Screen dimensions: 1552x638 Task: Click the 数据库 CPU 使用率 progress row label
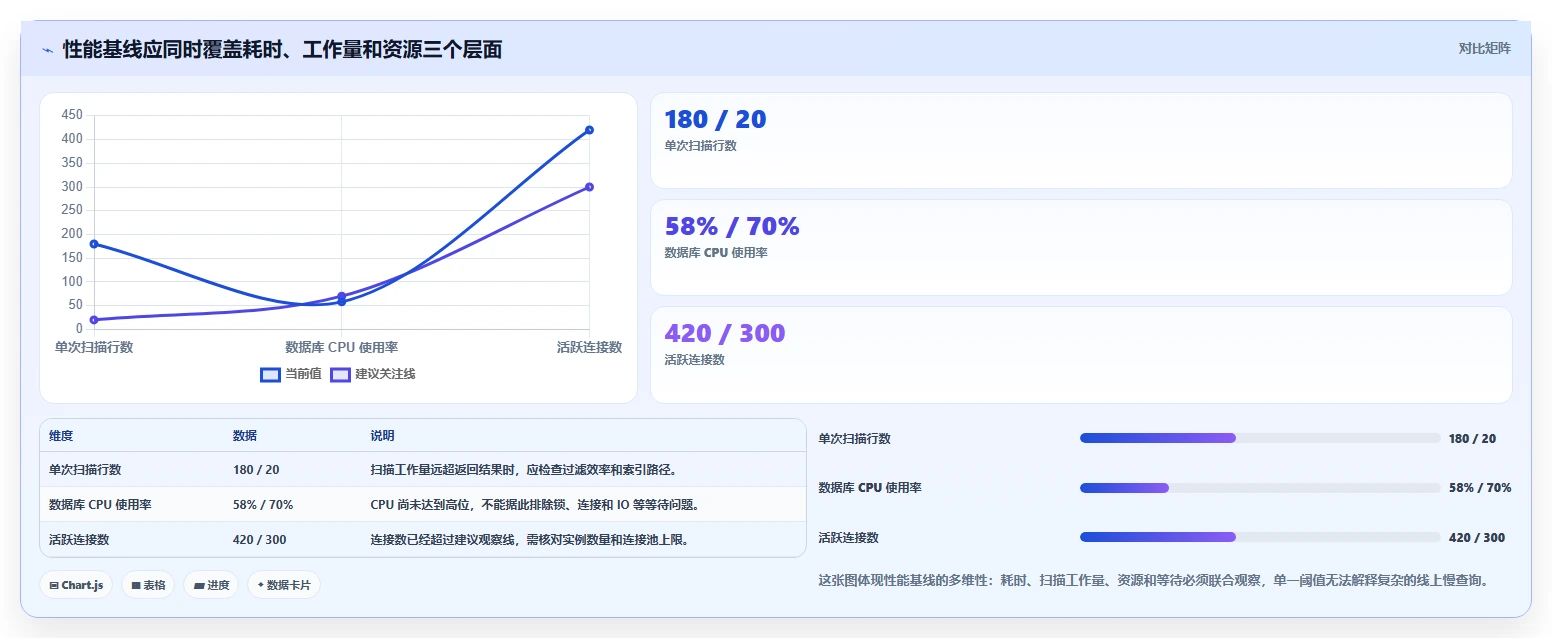point(870,488)
